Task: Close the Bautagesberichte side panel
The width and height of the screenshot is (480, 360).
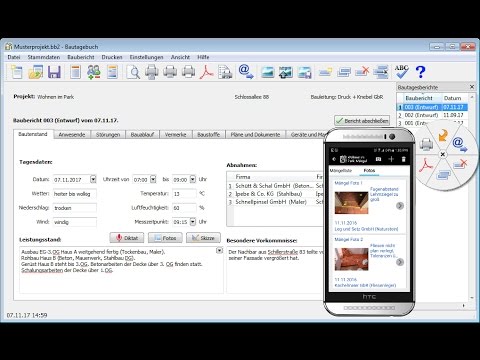Action: [x=472, y=87]
